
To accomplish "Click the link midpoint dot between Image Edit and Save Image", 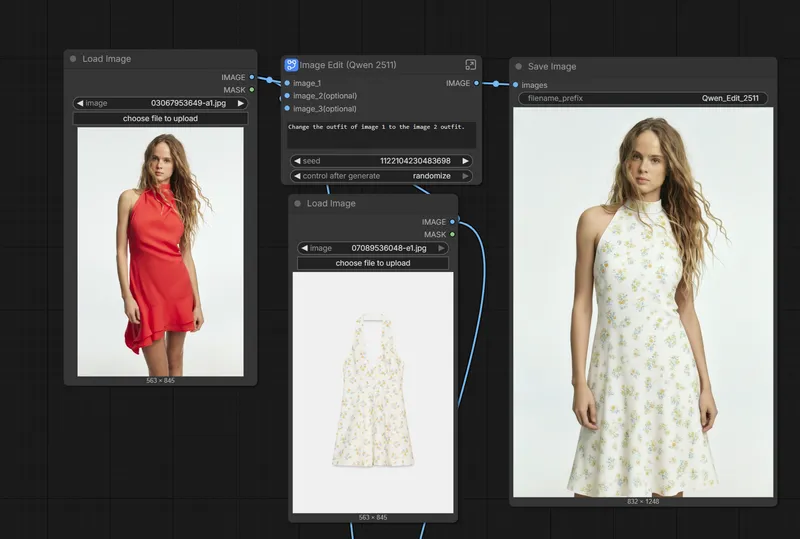I will (495, 83).
